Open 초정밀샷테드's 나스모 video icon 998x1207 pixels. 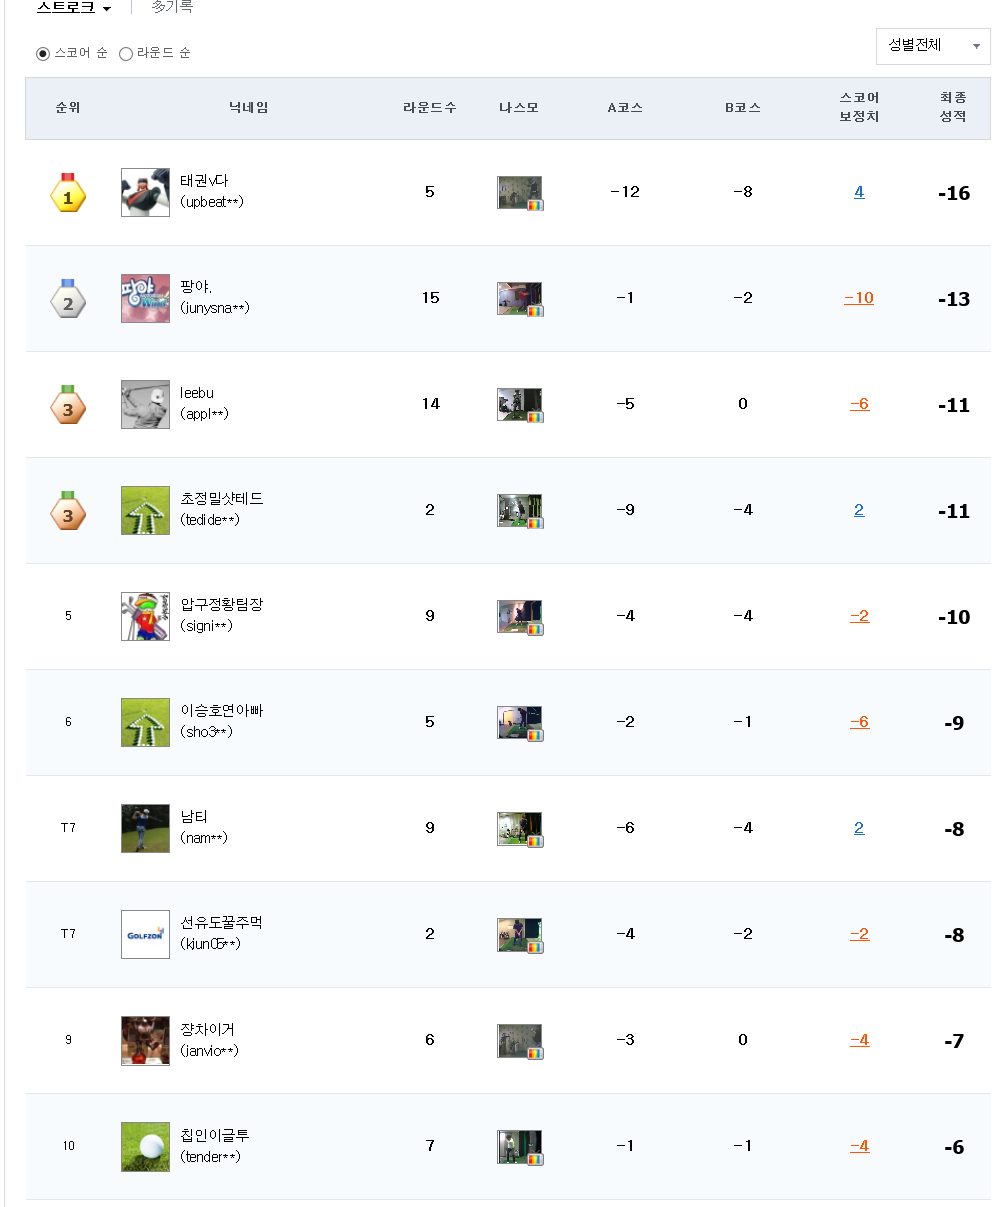click(519, 511)
